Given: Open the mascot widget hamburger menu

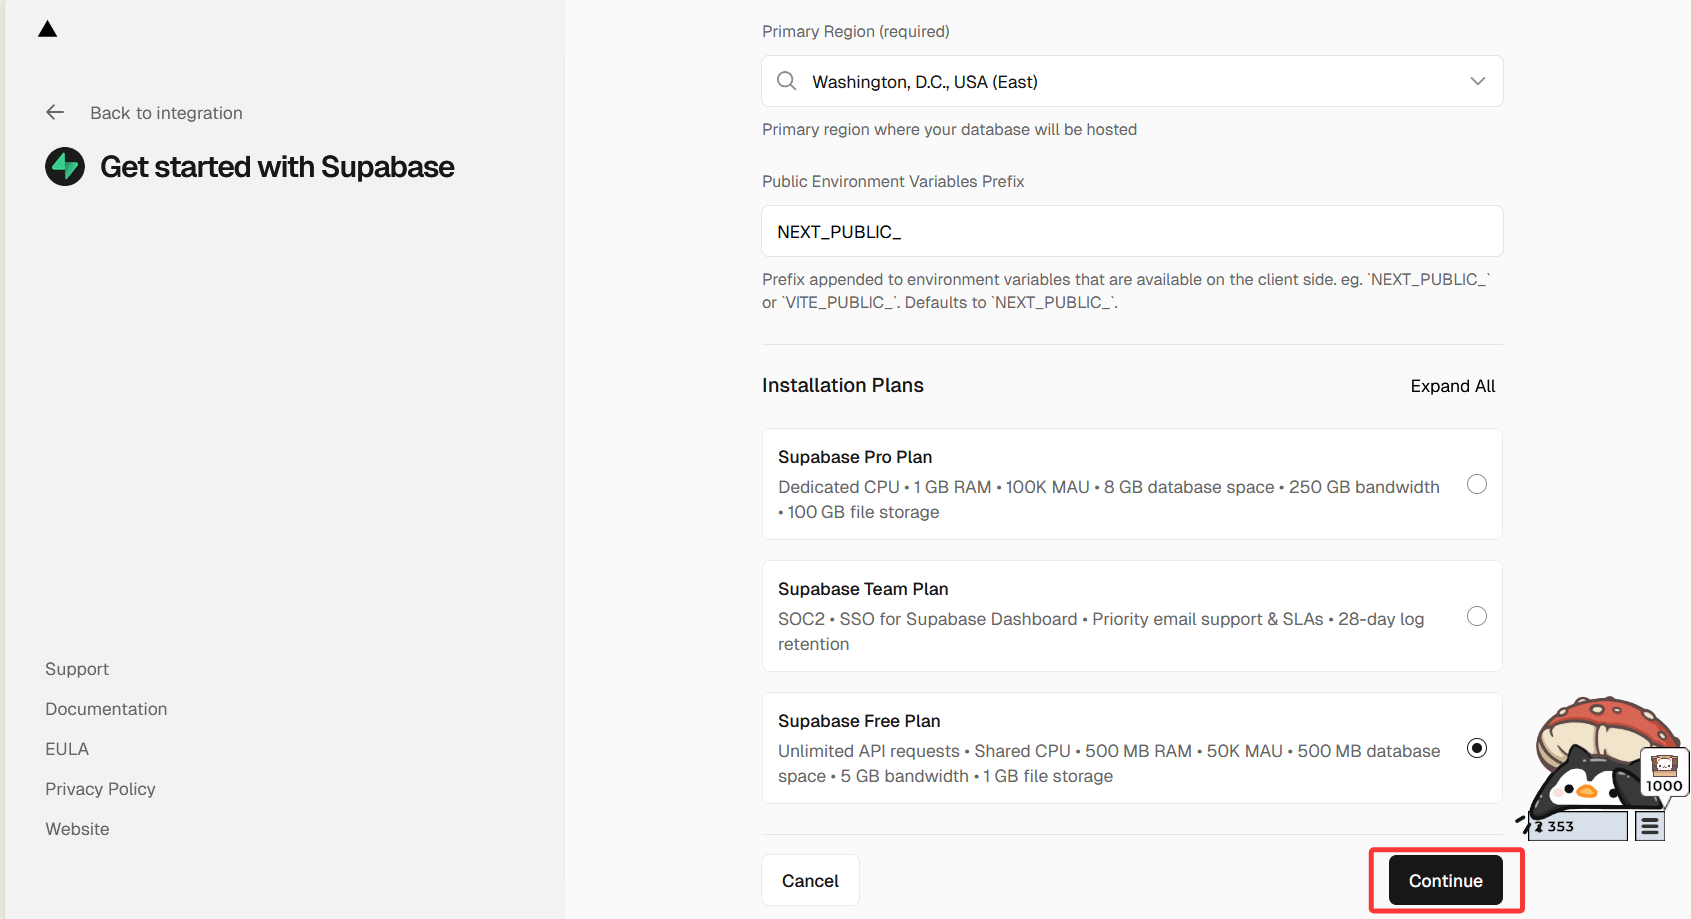Looking at the screenshot, I should [1650, 826].
